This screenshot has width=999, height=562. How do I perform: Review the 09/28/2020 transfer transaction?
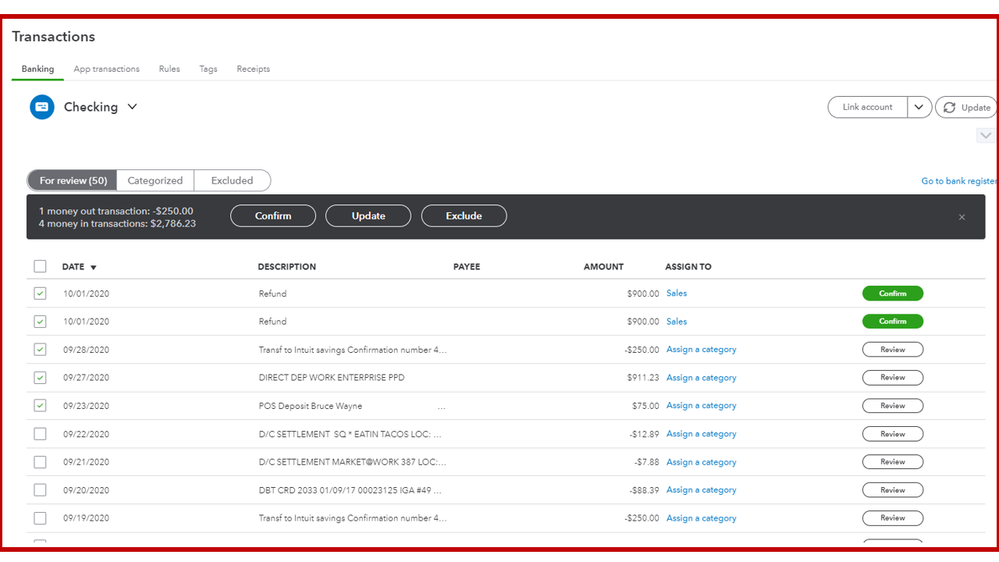[893, 350]
